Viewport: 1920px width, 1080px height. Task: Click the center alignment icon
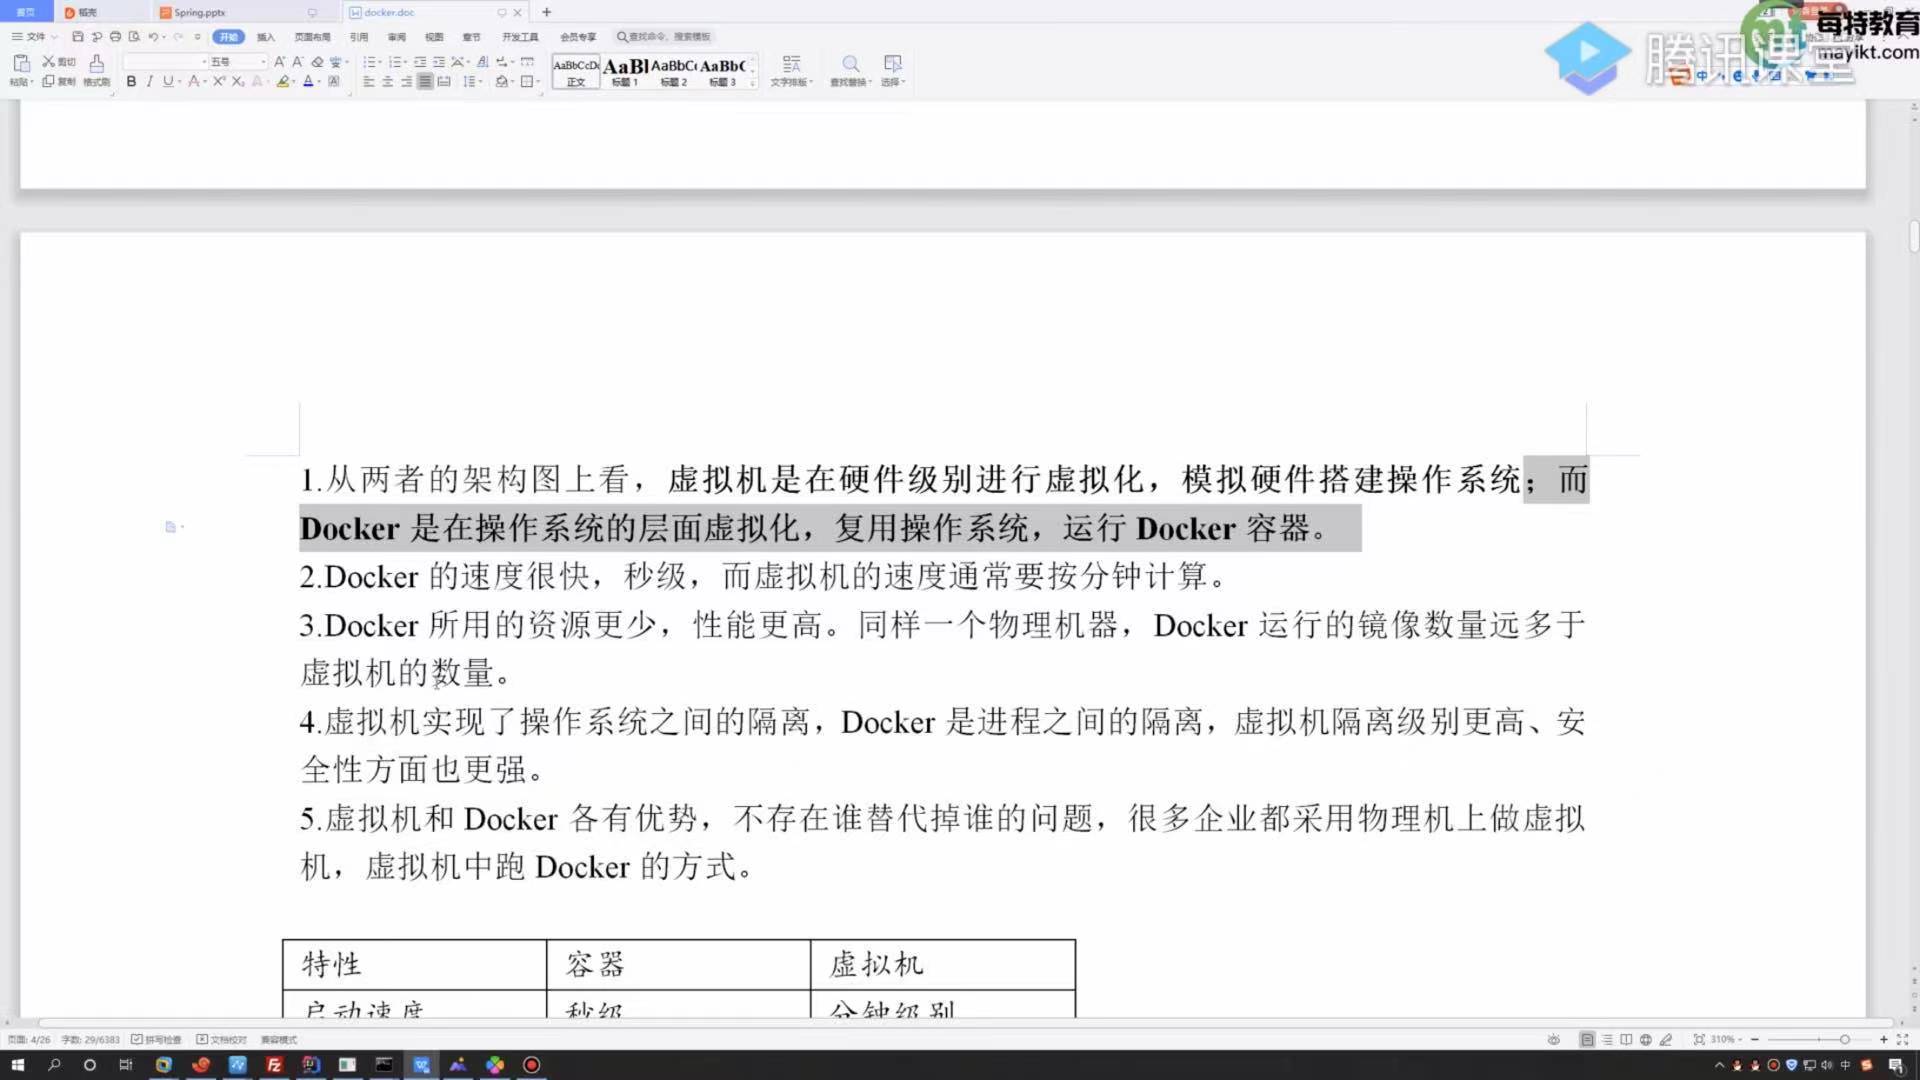387,81
